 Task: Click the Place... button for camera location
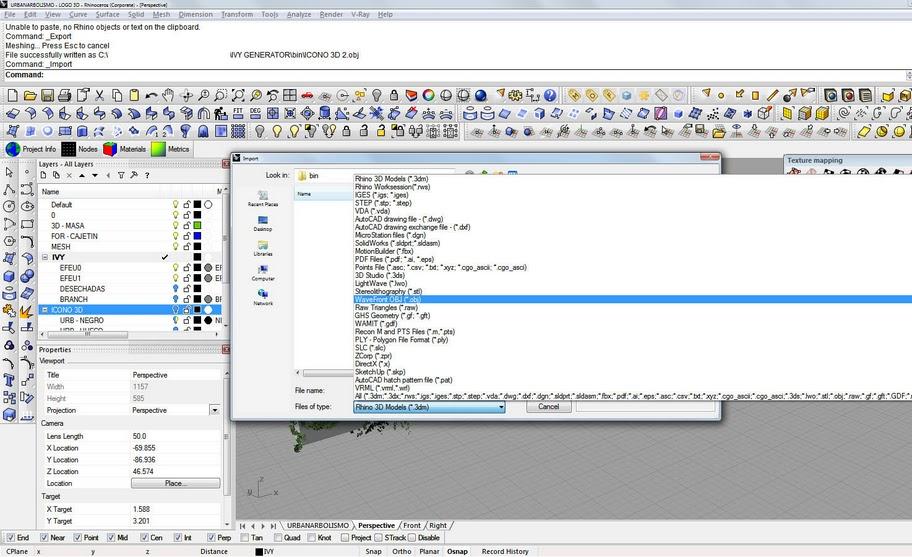(x=176, y=483)
